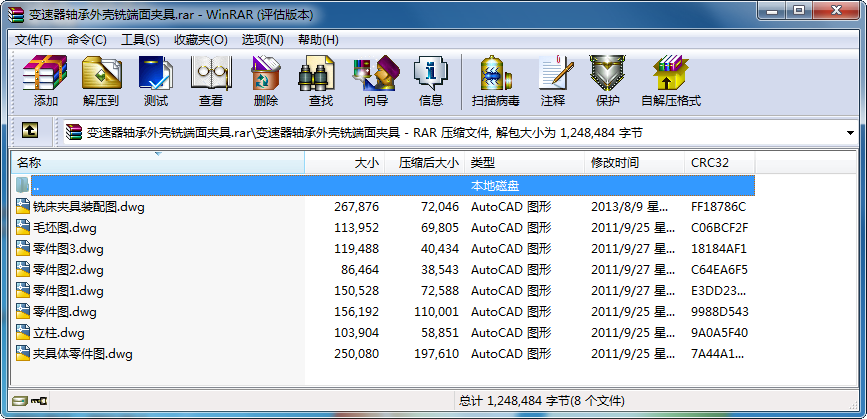Screen dimensions: 867x419
Task: Click the icon of 零件图1.dwg
Action: pos(23,291)
